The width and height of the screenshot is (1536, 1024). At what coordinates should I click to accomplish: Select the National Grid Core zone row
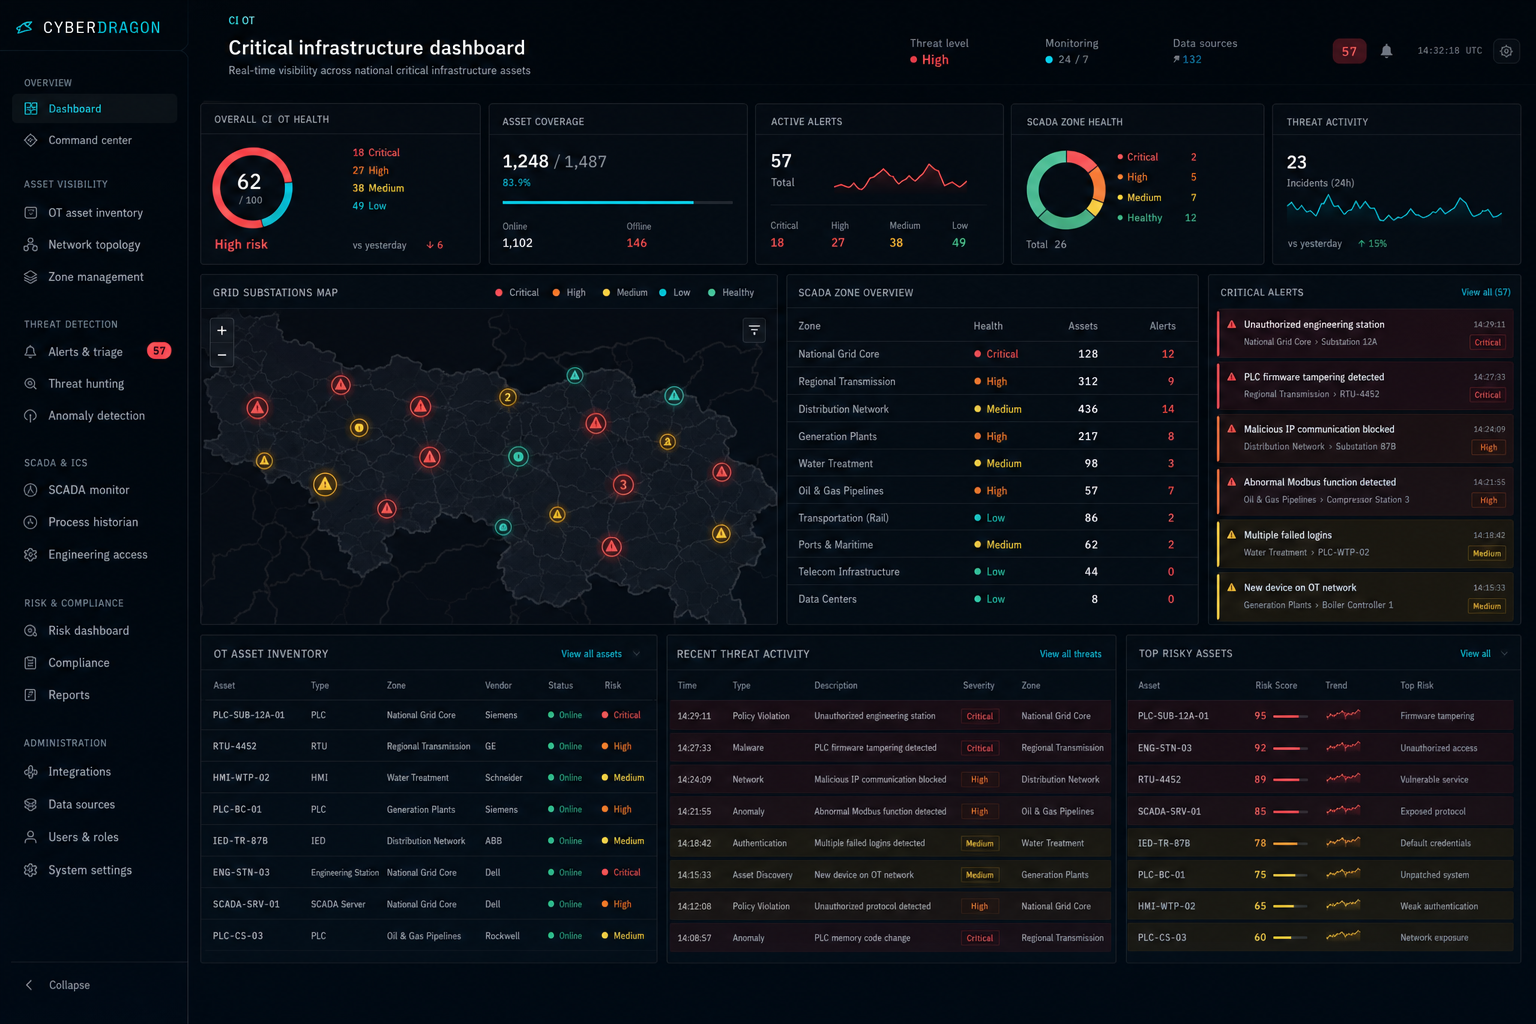[x=991, y=354]
